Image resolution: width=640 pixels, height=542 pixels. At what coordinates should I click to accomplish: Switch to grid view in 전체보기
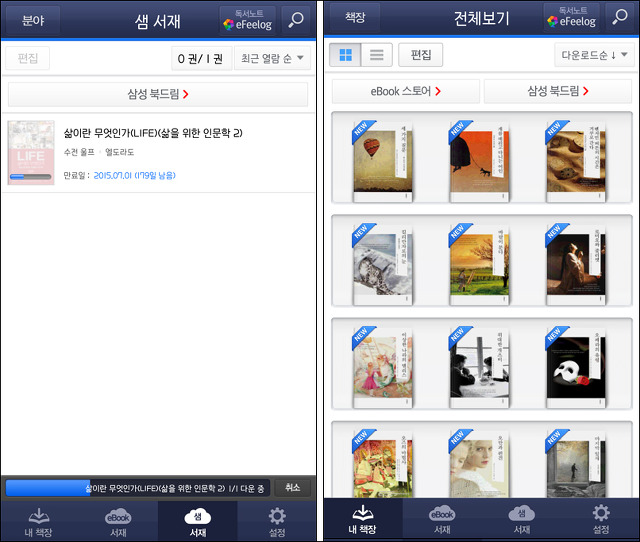click(x=345, y=55)
